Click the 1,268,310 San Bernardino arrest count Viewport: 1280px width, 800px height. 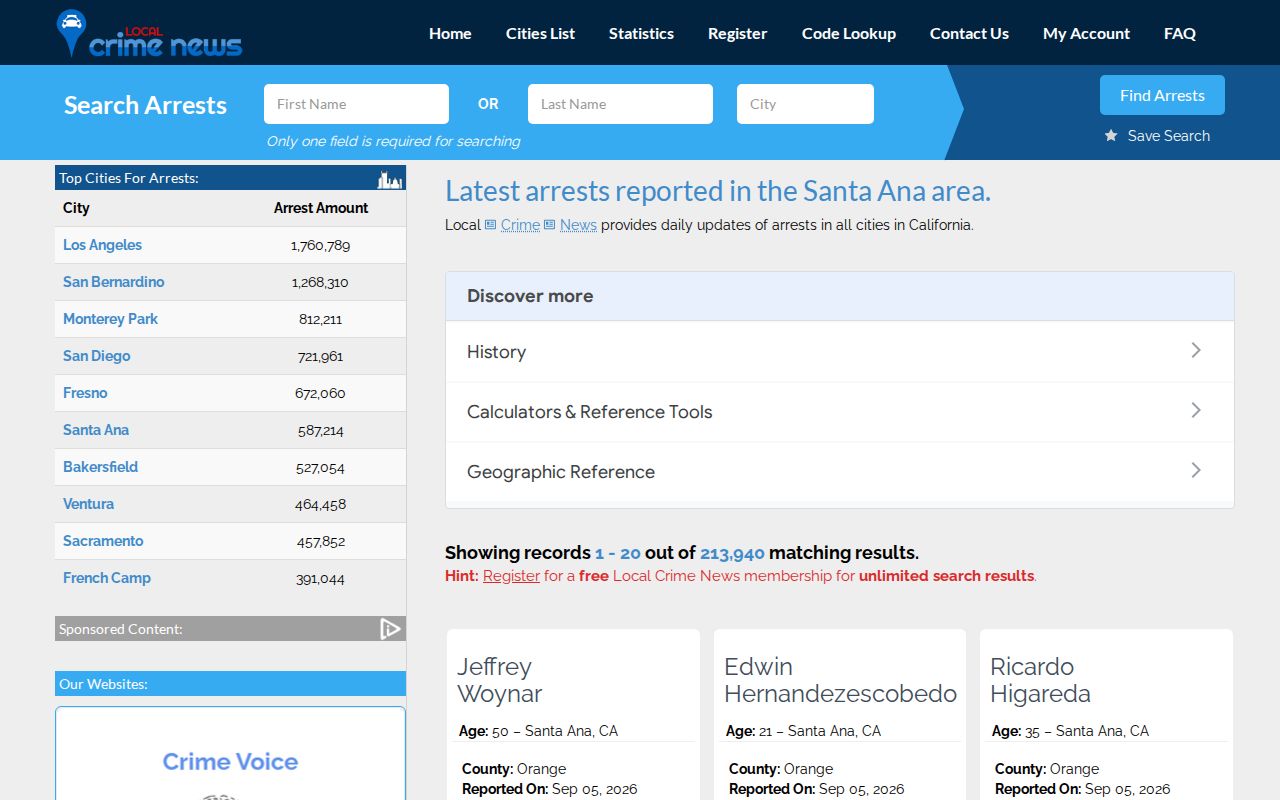320,282
